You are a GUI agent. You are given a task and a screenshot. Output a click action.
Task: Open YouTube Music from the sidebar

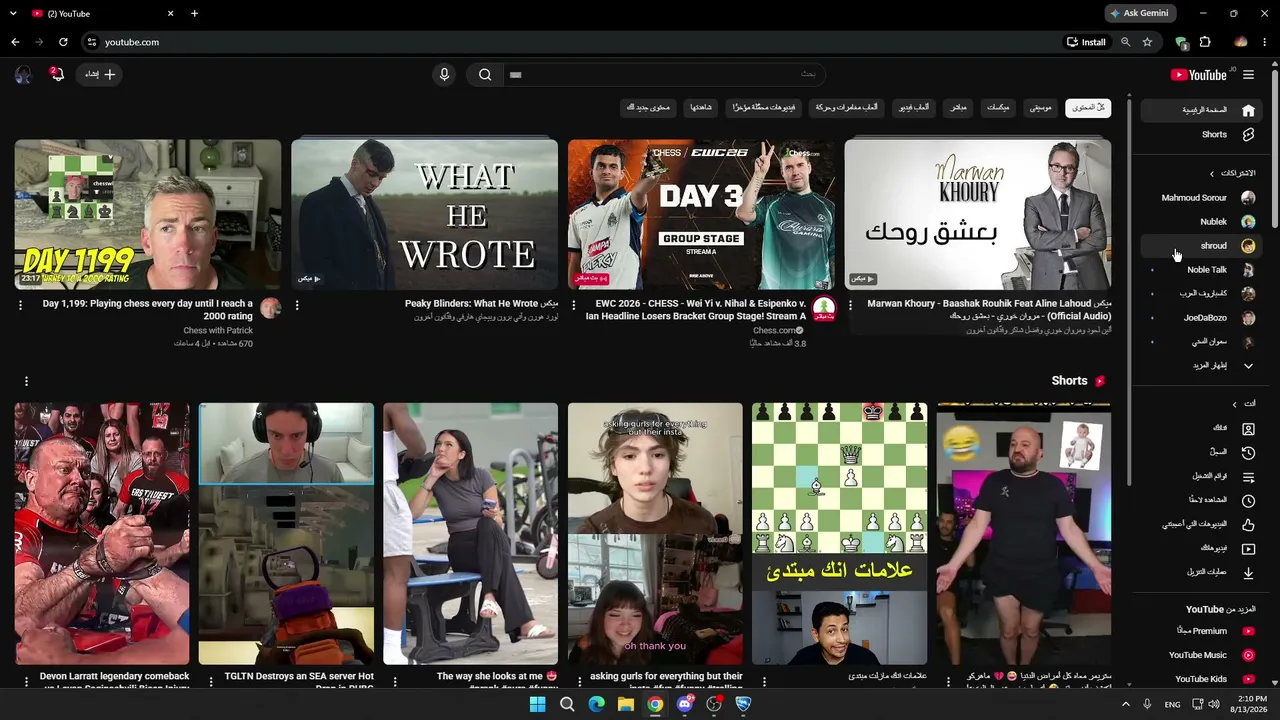(x=1203, y=655)
